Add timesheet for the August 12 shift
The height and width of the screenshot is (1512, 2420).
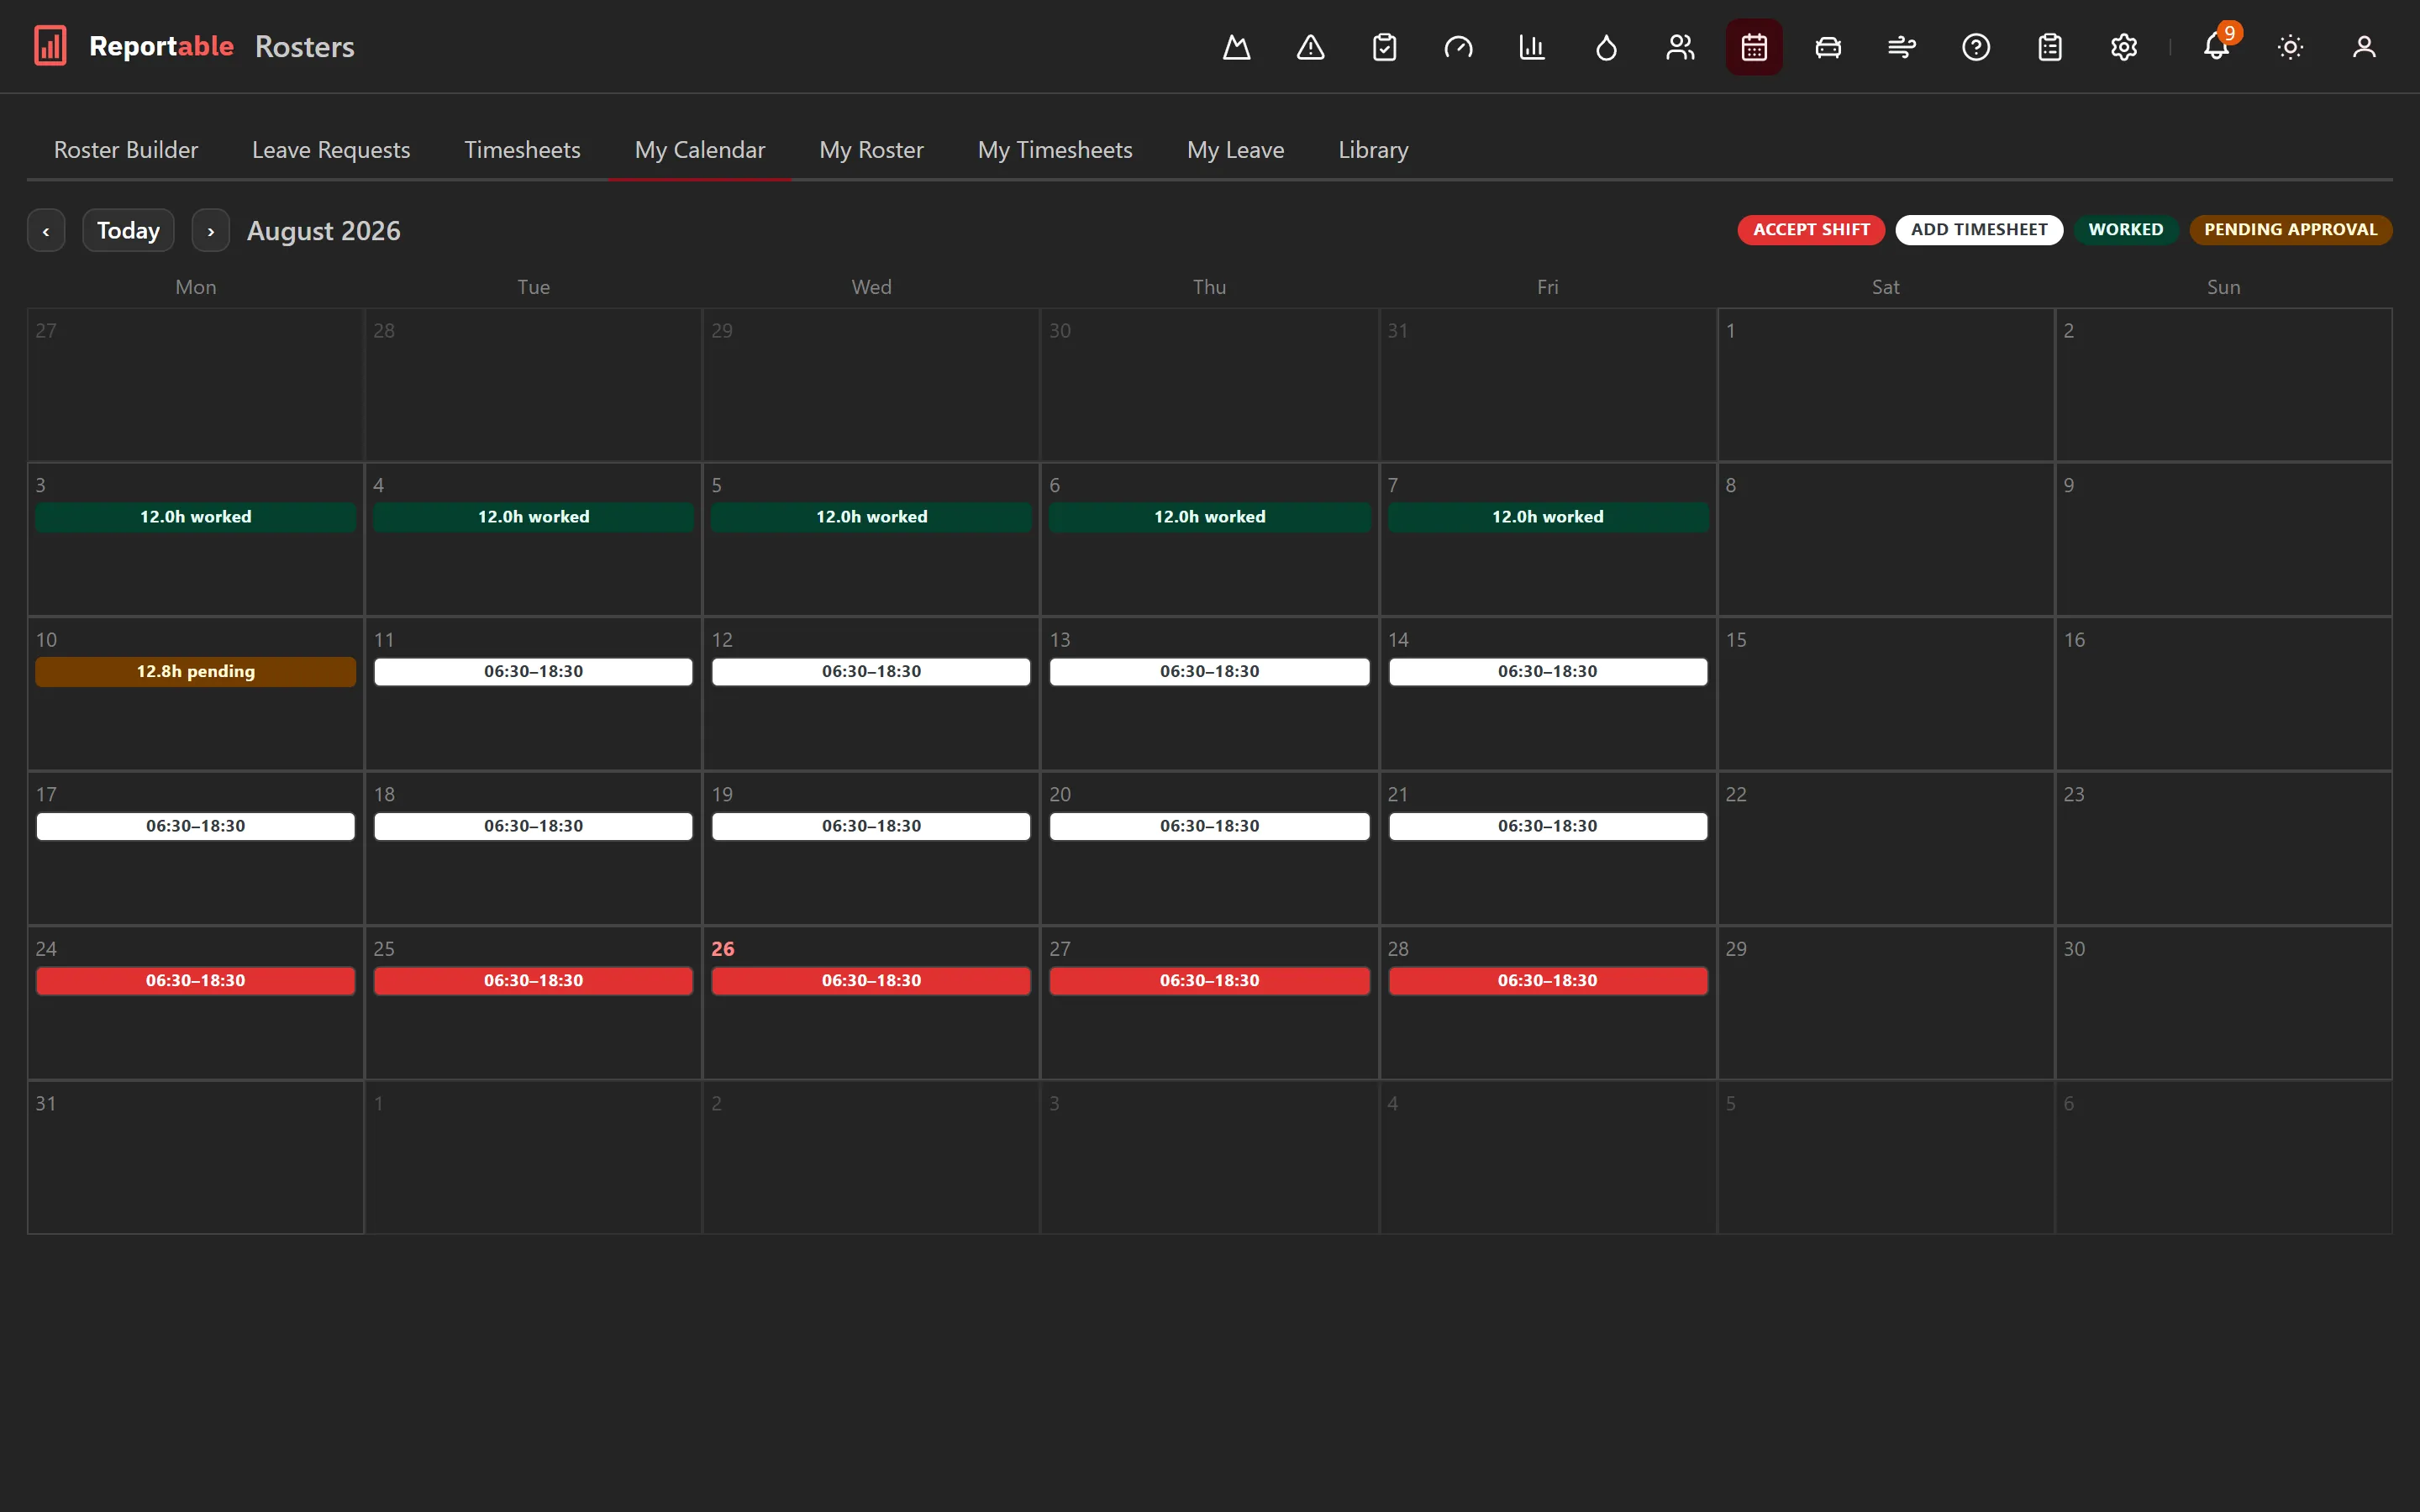coord(871,672)
